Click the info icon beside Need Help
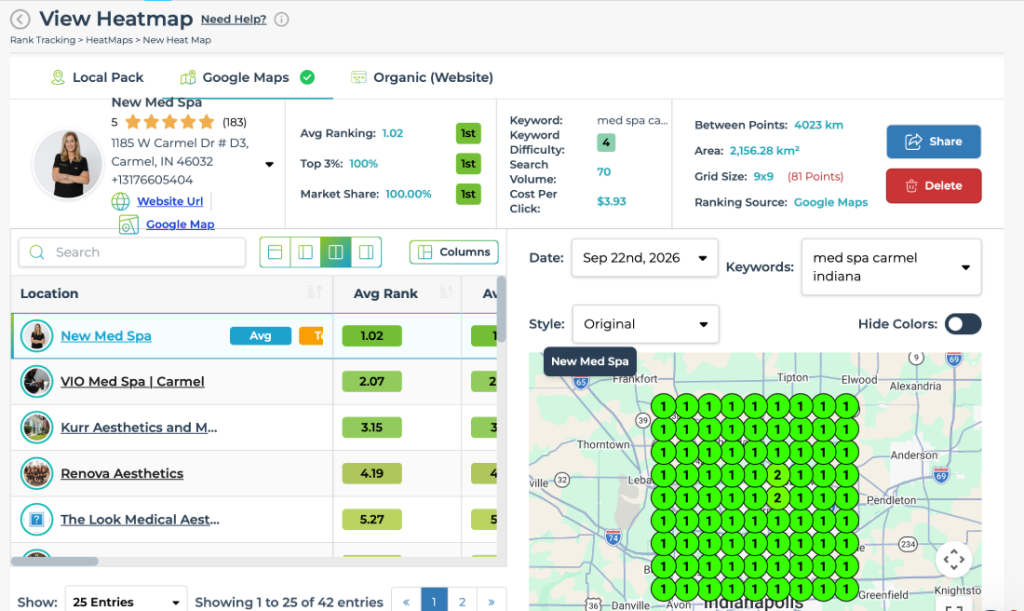Image resolution: width=1024 pixels, height=611 pixels. [281, 20]
